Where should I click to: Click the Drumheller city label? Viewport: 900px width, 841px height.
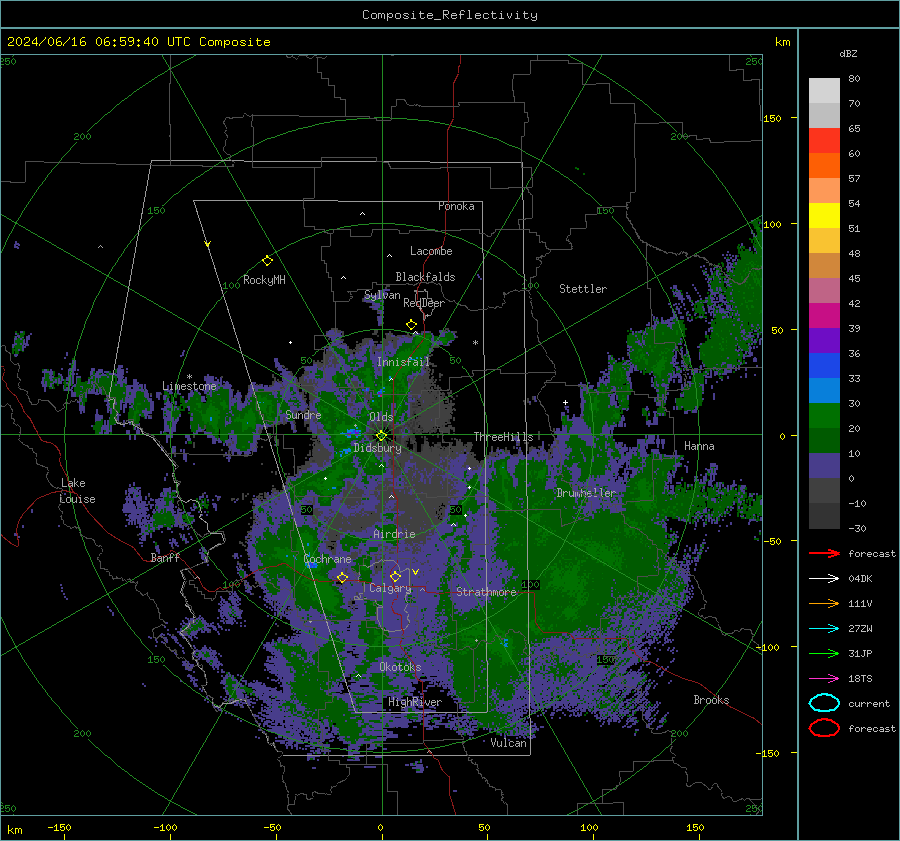click(x=586, y=493)
